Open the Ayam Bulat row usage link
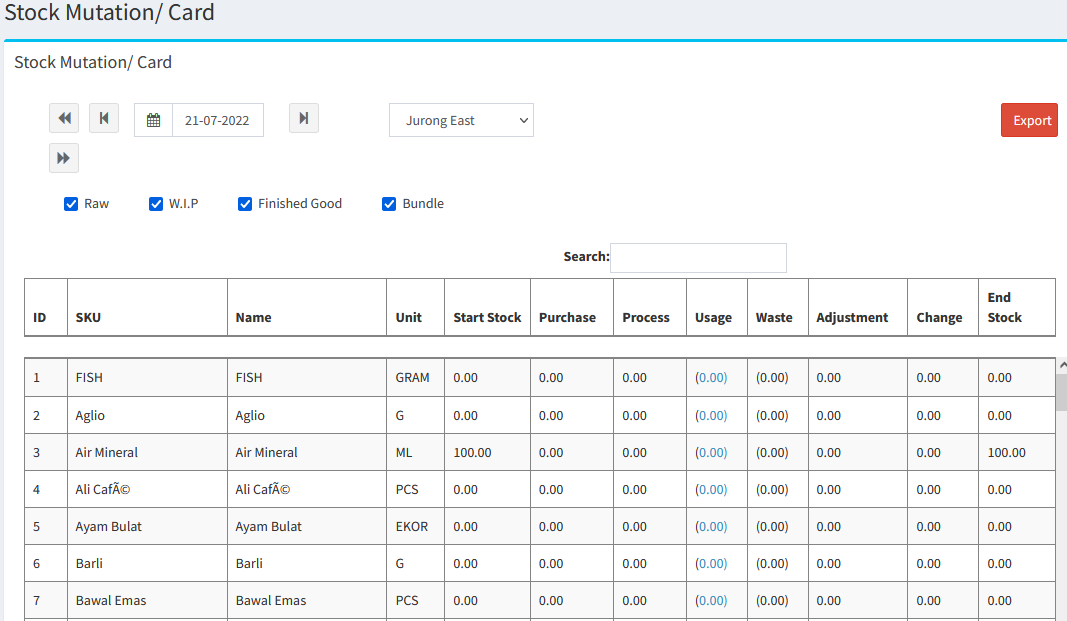Screen dimensions: 1067x621 pyautogui.click(x=711, y=526)
